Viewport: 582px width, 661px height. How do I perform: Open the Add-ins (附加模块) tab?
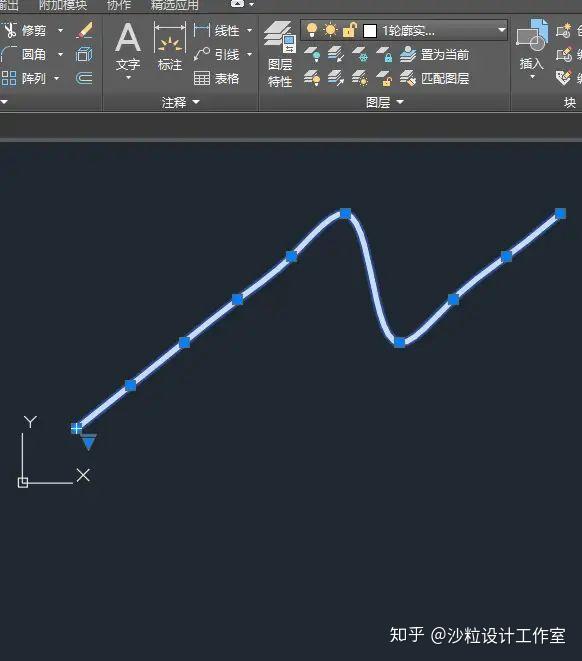(63, 5)
